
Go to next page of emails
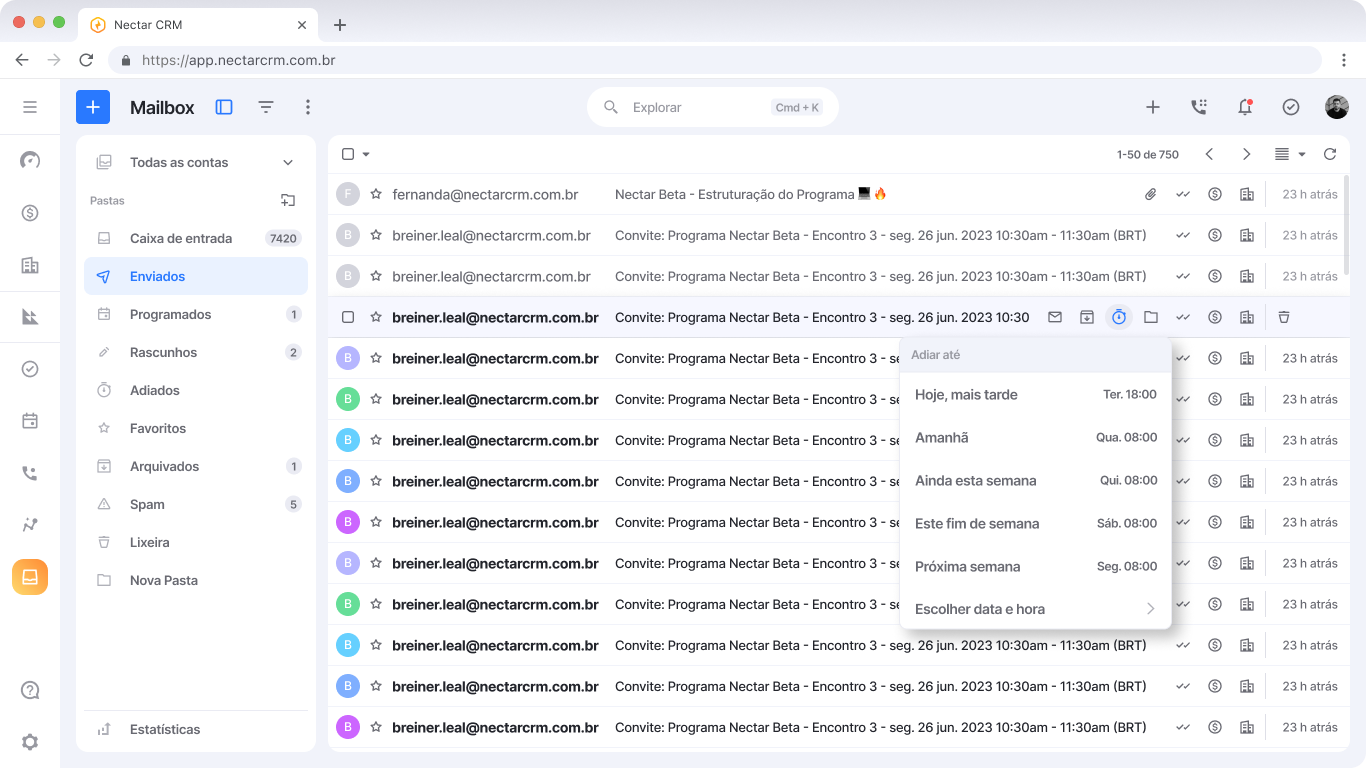point(1246,154)
